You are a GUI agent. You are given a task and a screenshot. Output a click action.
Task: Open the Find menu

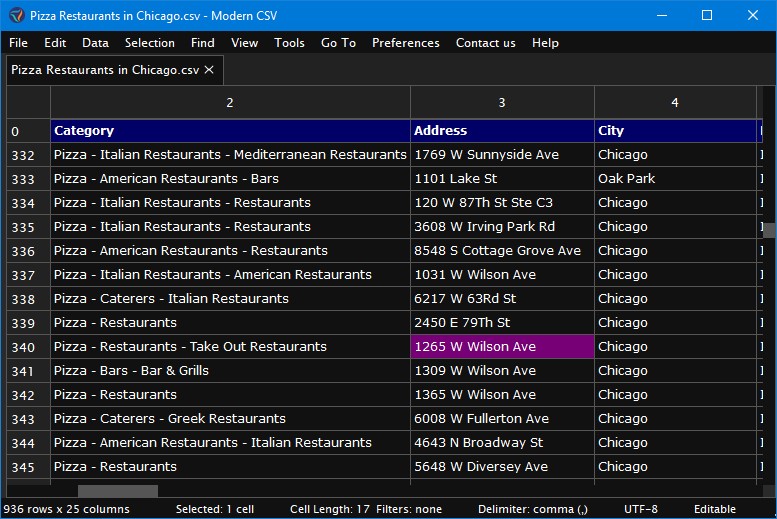click(203, 43)
